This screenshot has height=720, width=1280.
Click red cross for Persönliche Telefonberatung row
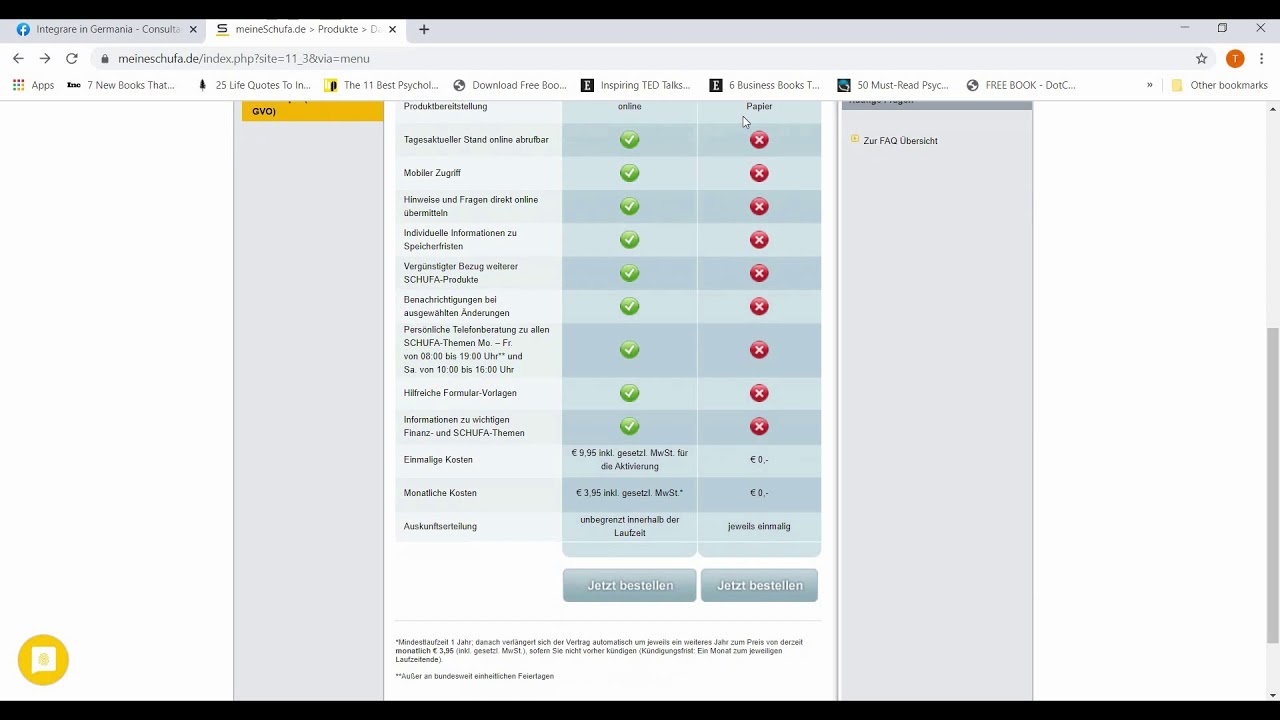(x=759, y=350)
